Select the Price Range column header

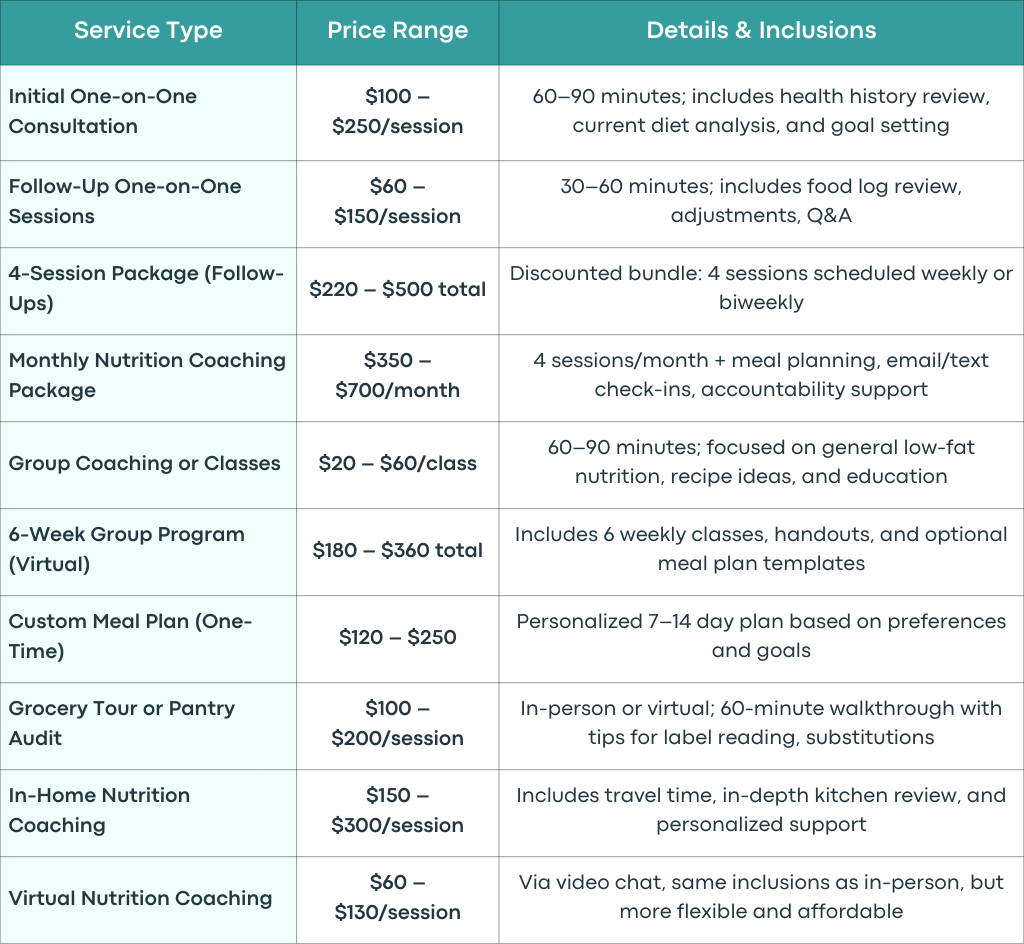398,31
